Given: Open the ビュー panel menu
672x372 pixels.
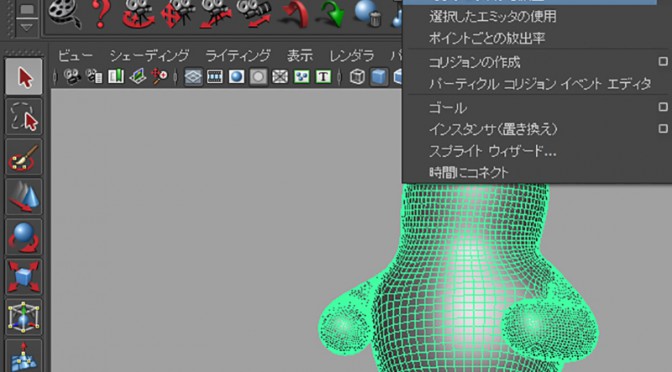Looking at the screenshot, I should (75, 55).
